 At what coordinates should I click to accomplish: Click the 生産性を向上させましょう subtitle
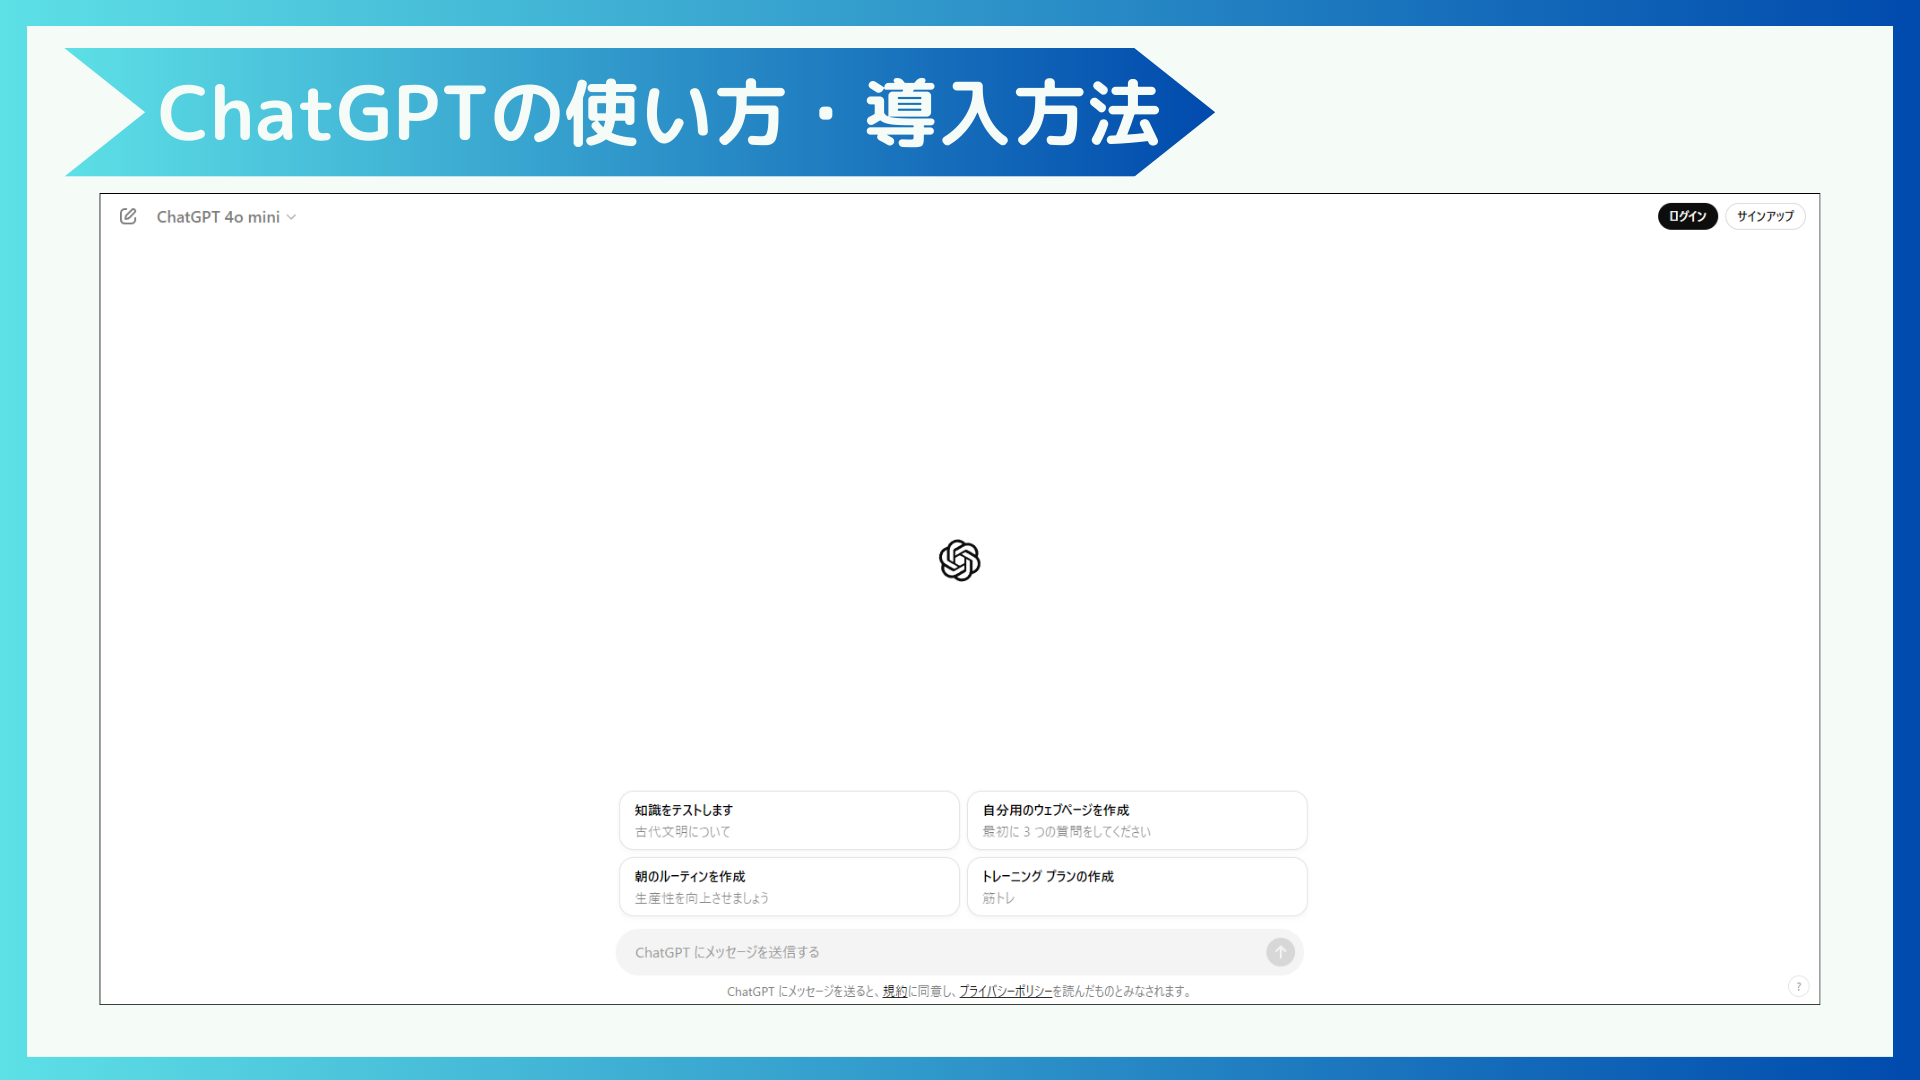coord(702,898)
